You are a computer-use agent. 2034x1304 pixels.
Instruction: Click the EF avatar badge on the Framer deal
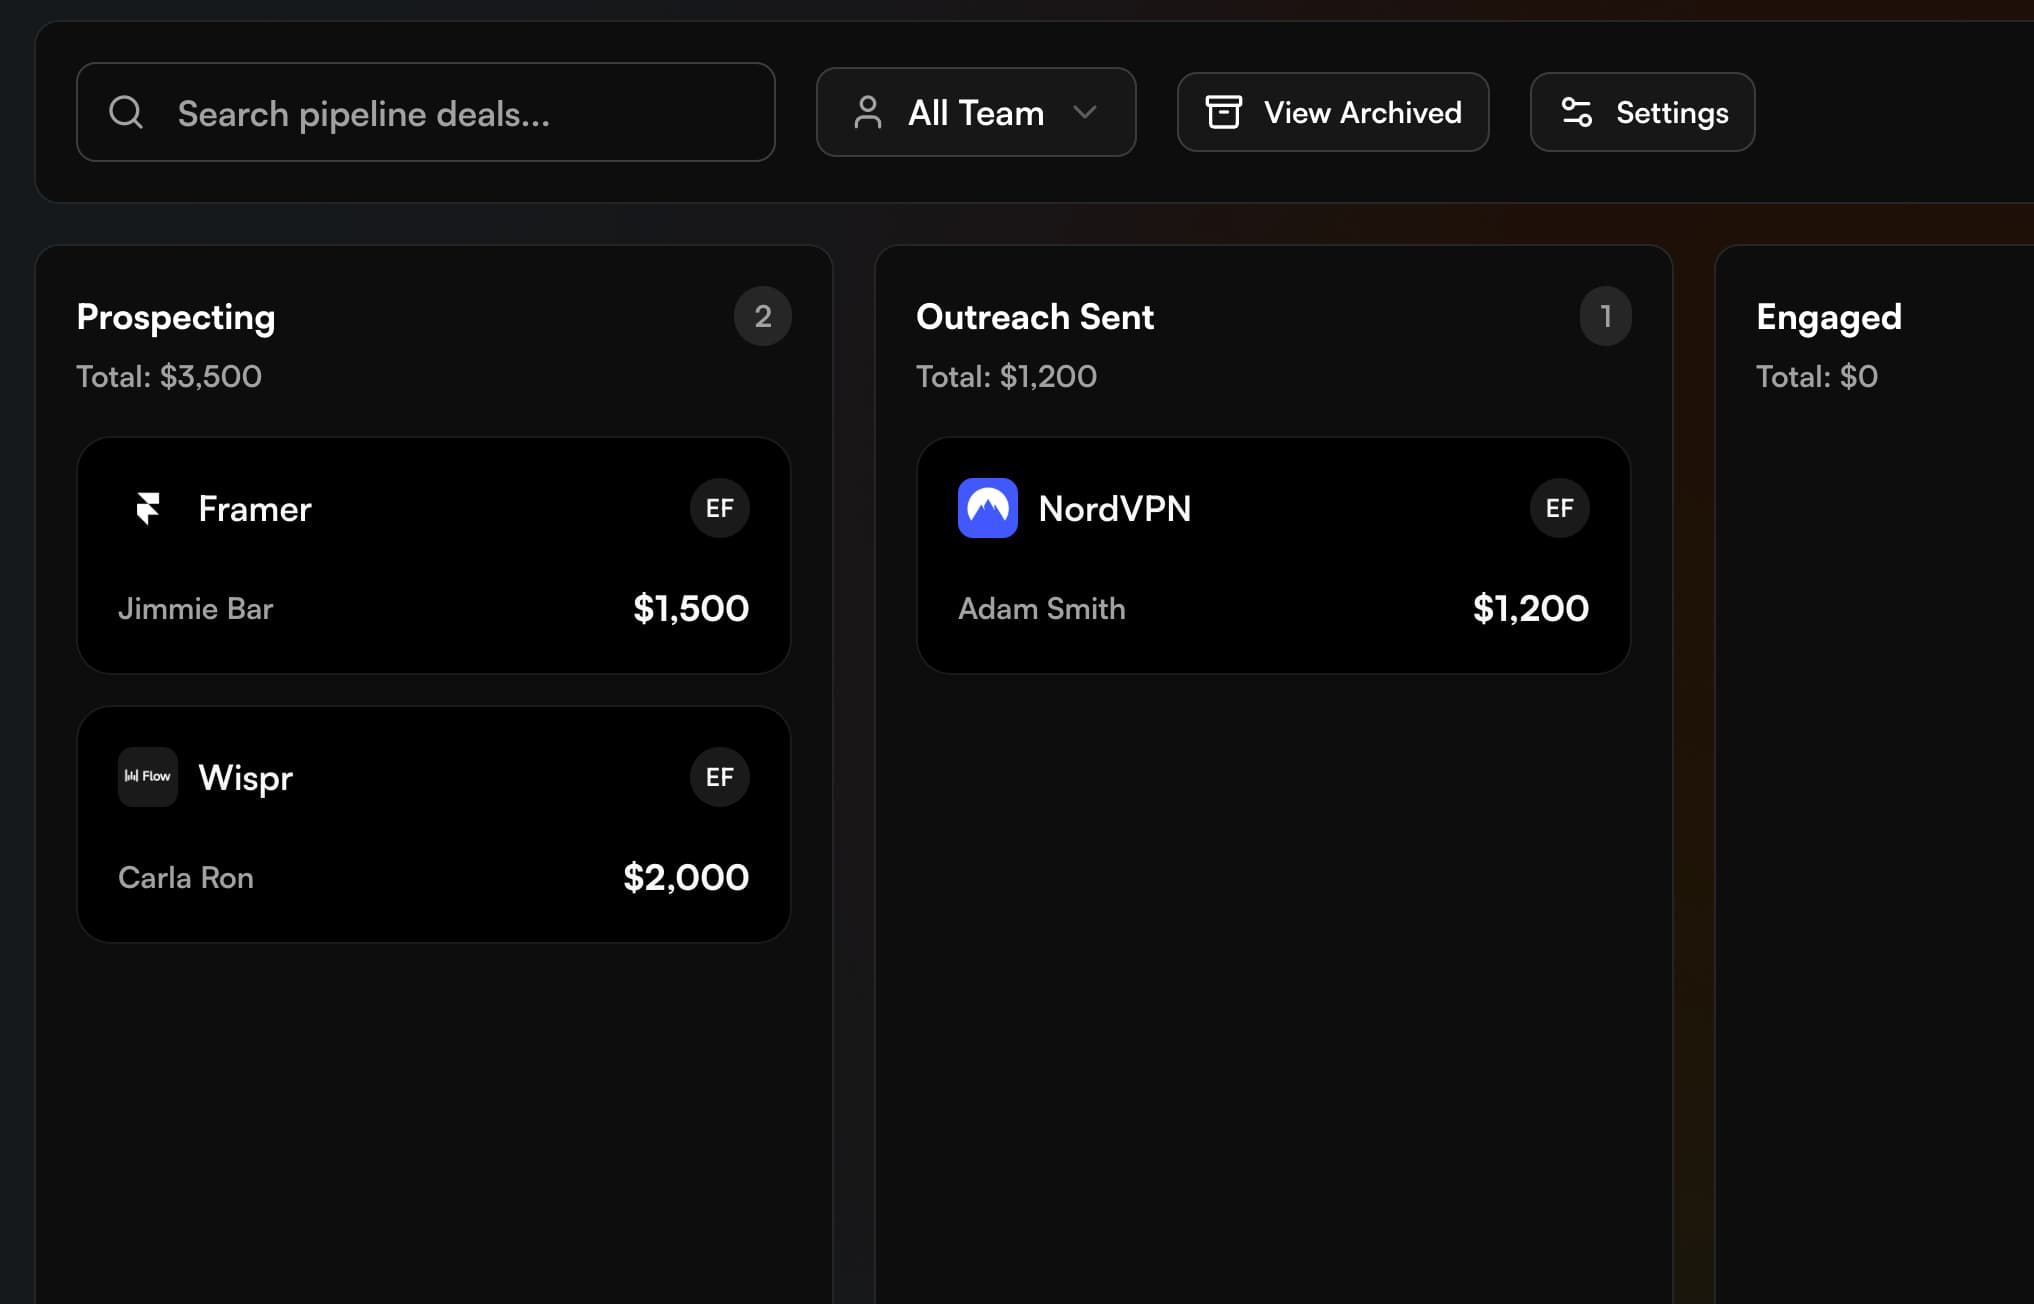pos(719,508)
